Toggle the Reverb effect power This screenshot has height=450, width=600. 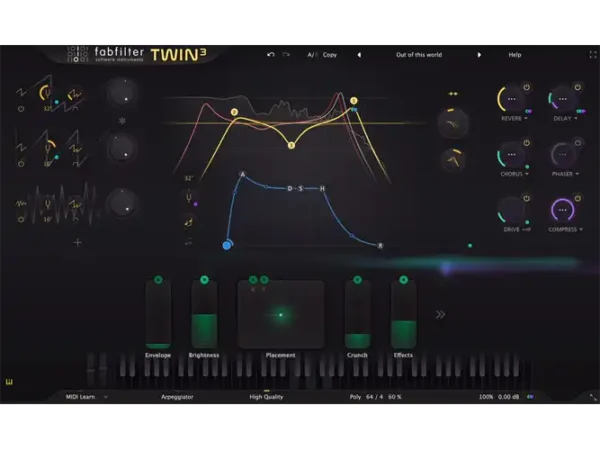[527, 87]
